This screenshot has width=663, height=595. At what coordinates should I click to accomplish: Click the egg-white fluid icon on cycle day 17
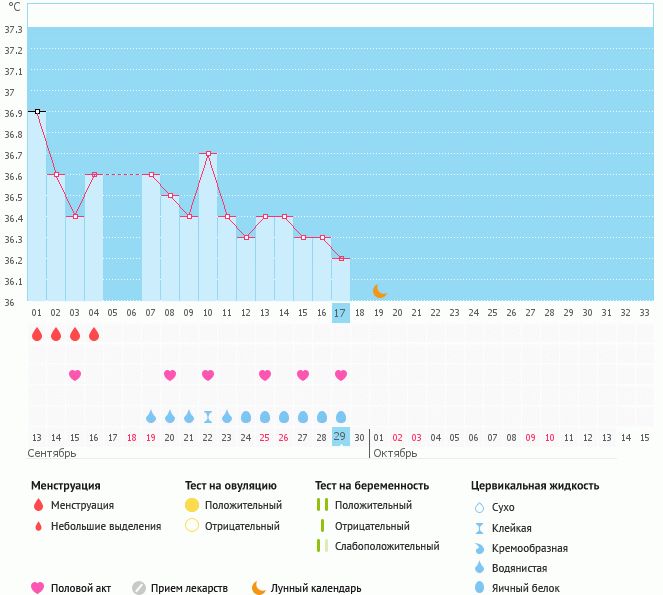(341, 416)
